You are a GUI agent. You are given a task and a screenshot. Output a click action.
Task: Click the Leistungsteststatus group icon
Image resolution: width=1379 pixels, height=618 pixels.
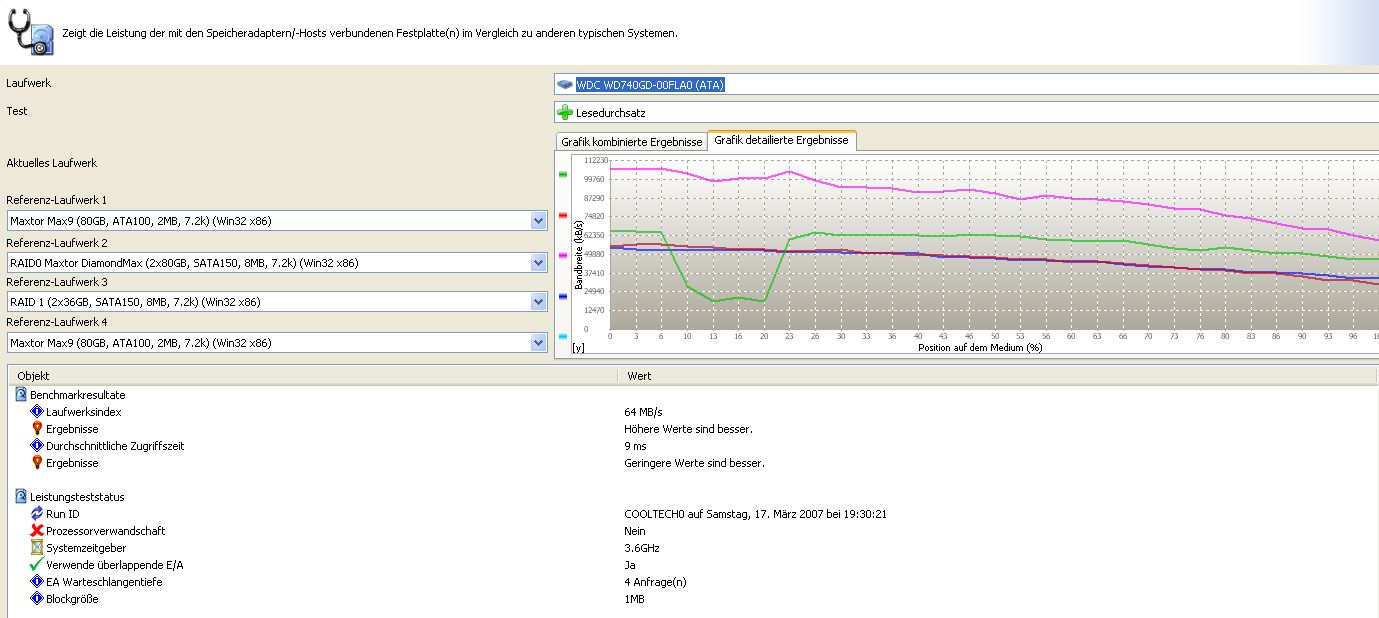click(21, 497)
